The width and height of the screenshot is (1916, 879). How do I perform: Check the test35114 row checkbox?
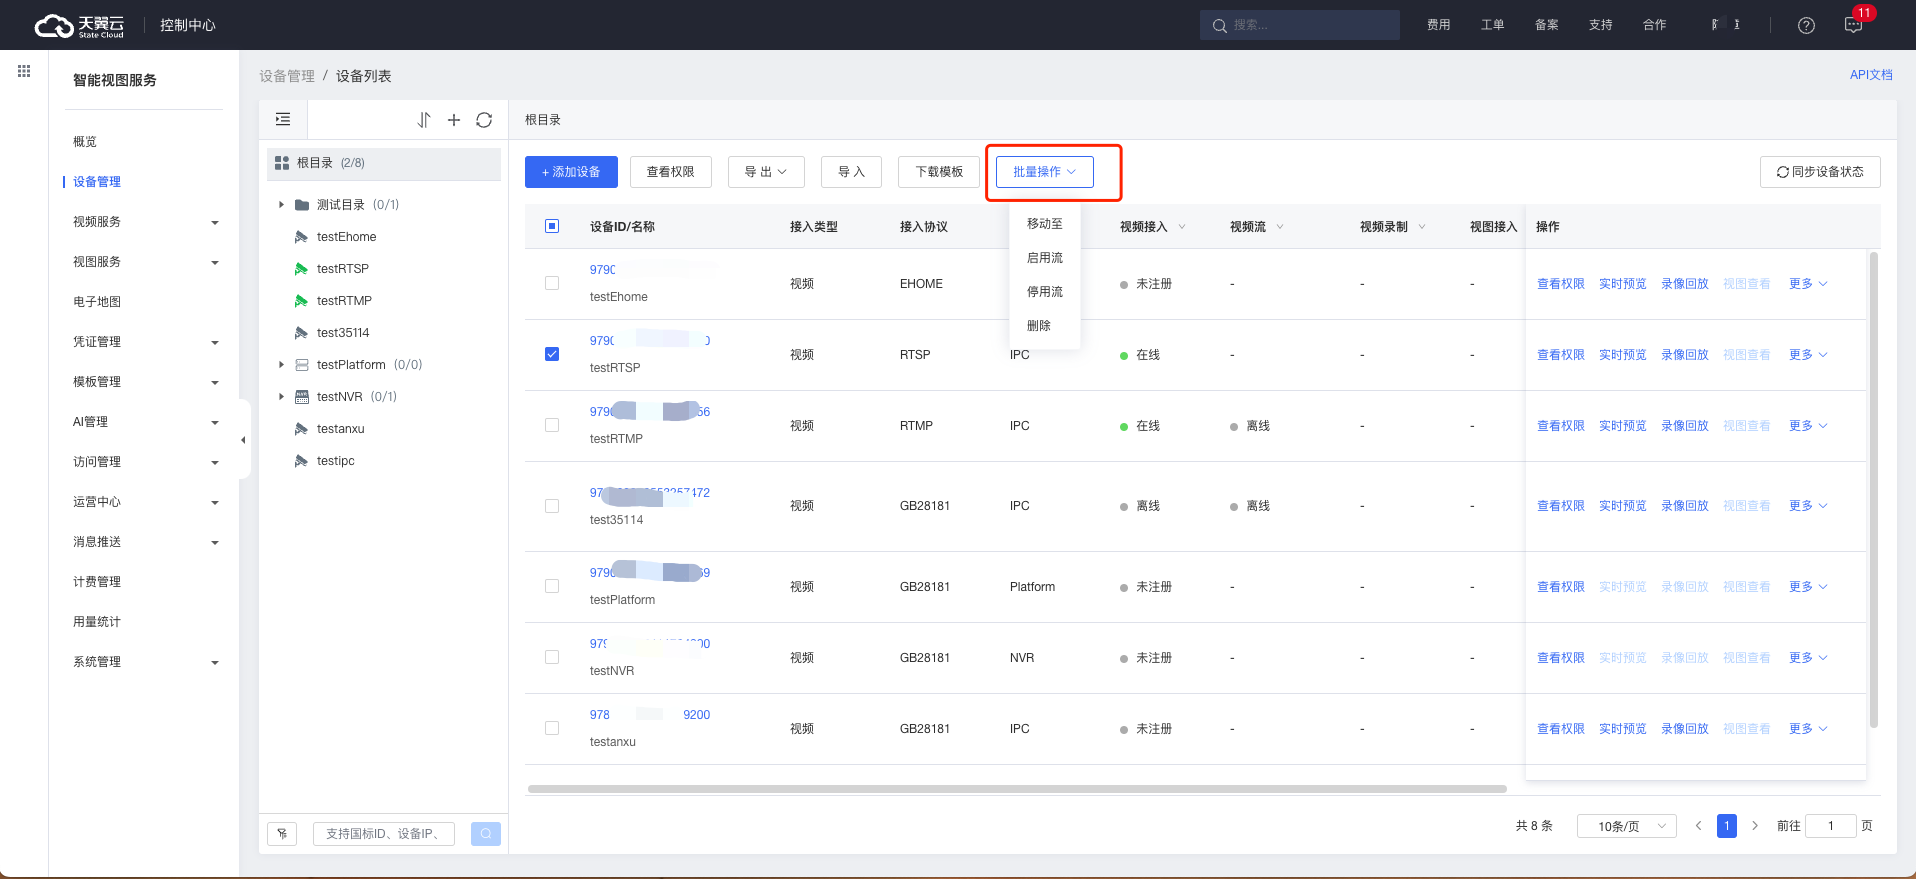click(552, 506)
